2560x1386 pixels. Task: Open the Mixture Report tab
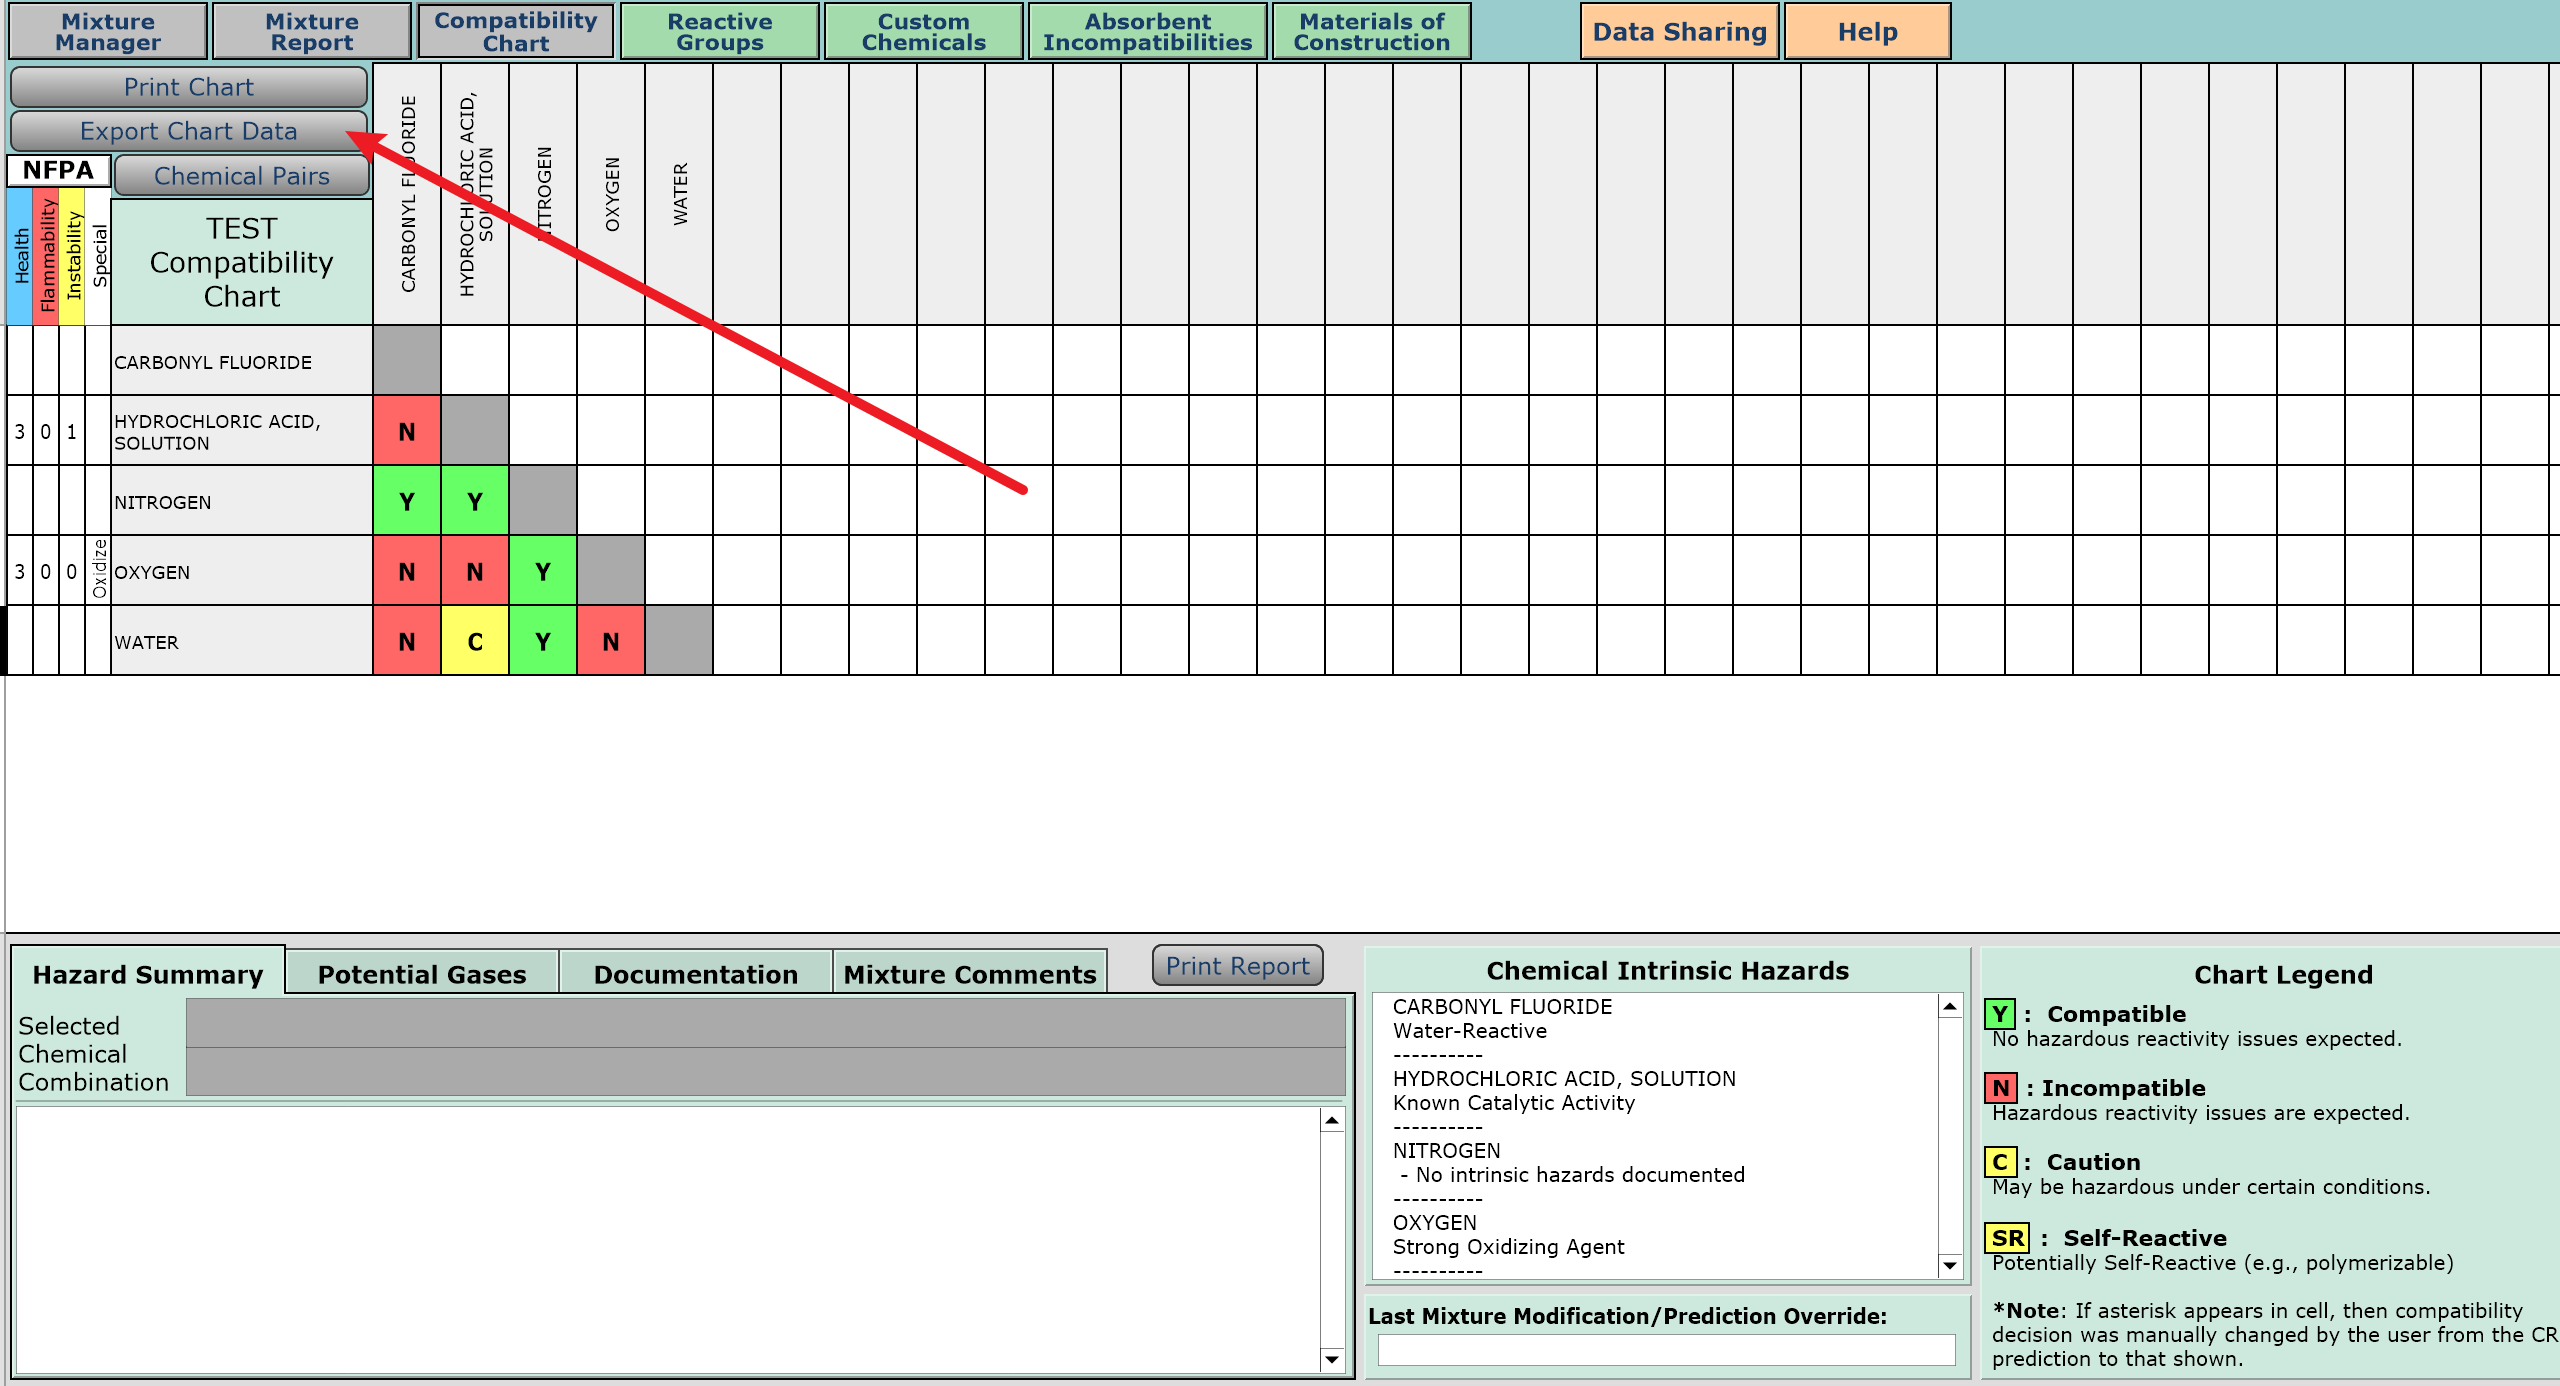[312, 32]
